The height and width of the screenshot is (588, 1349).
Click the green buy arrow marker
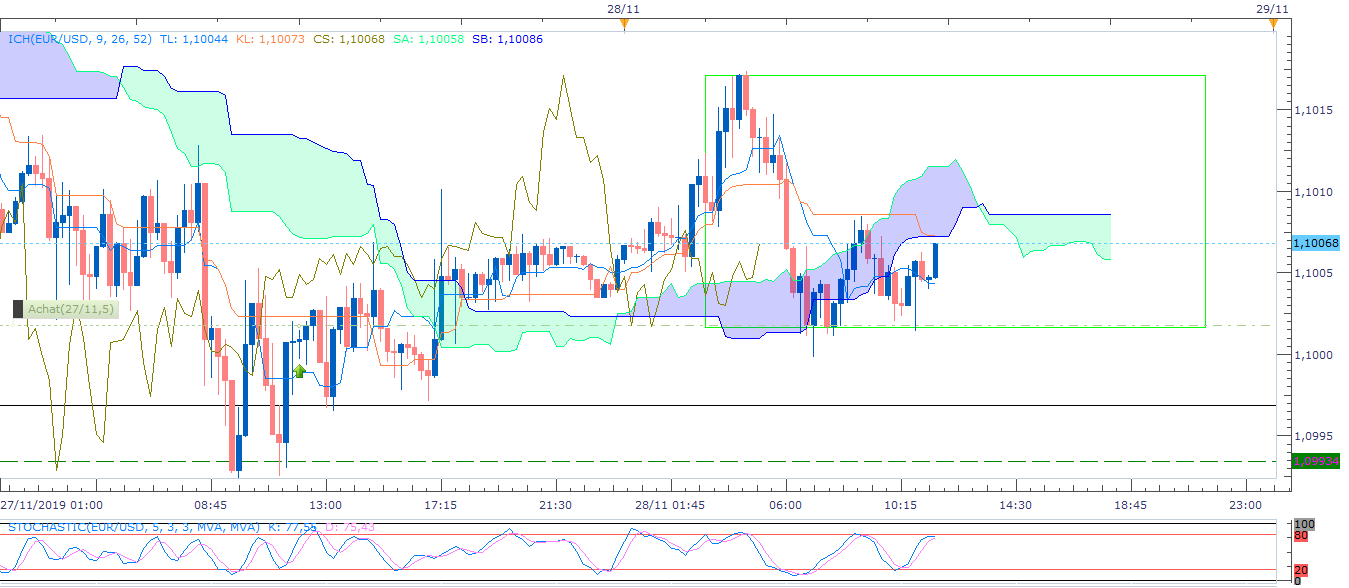point(299,371)
